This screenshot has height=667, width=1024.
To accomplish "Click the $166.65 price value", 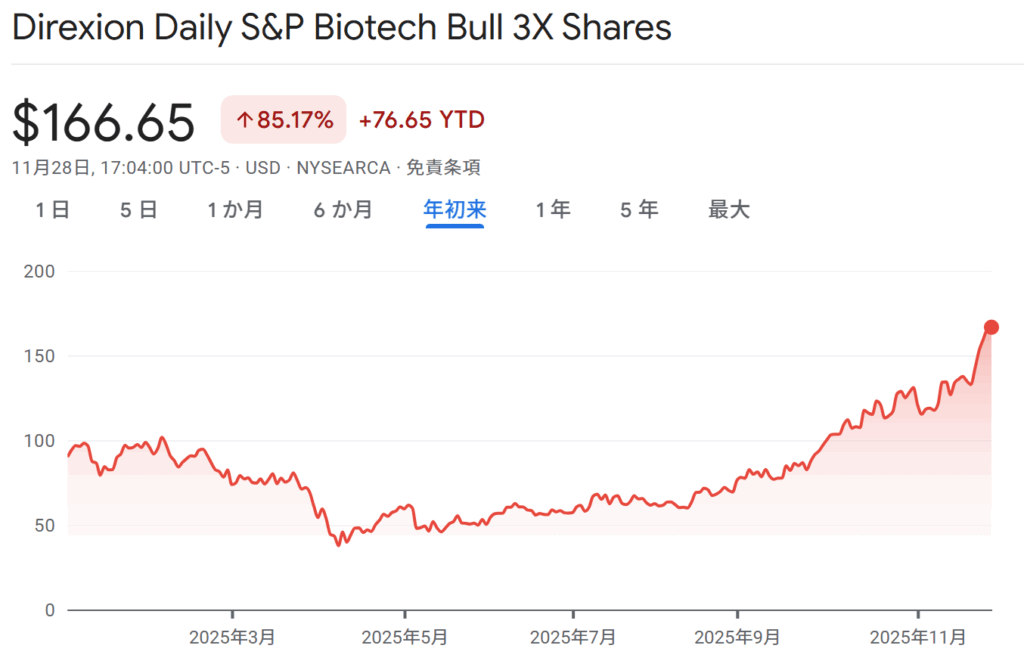I will (104, 123).
